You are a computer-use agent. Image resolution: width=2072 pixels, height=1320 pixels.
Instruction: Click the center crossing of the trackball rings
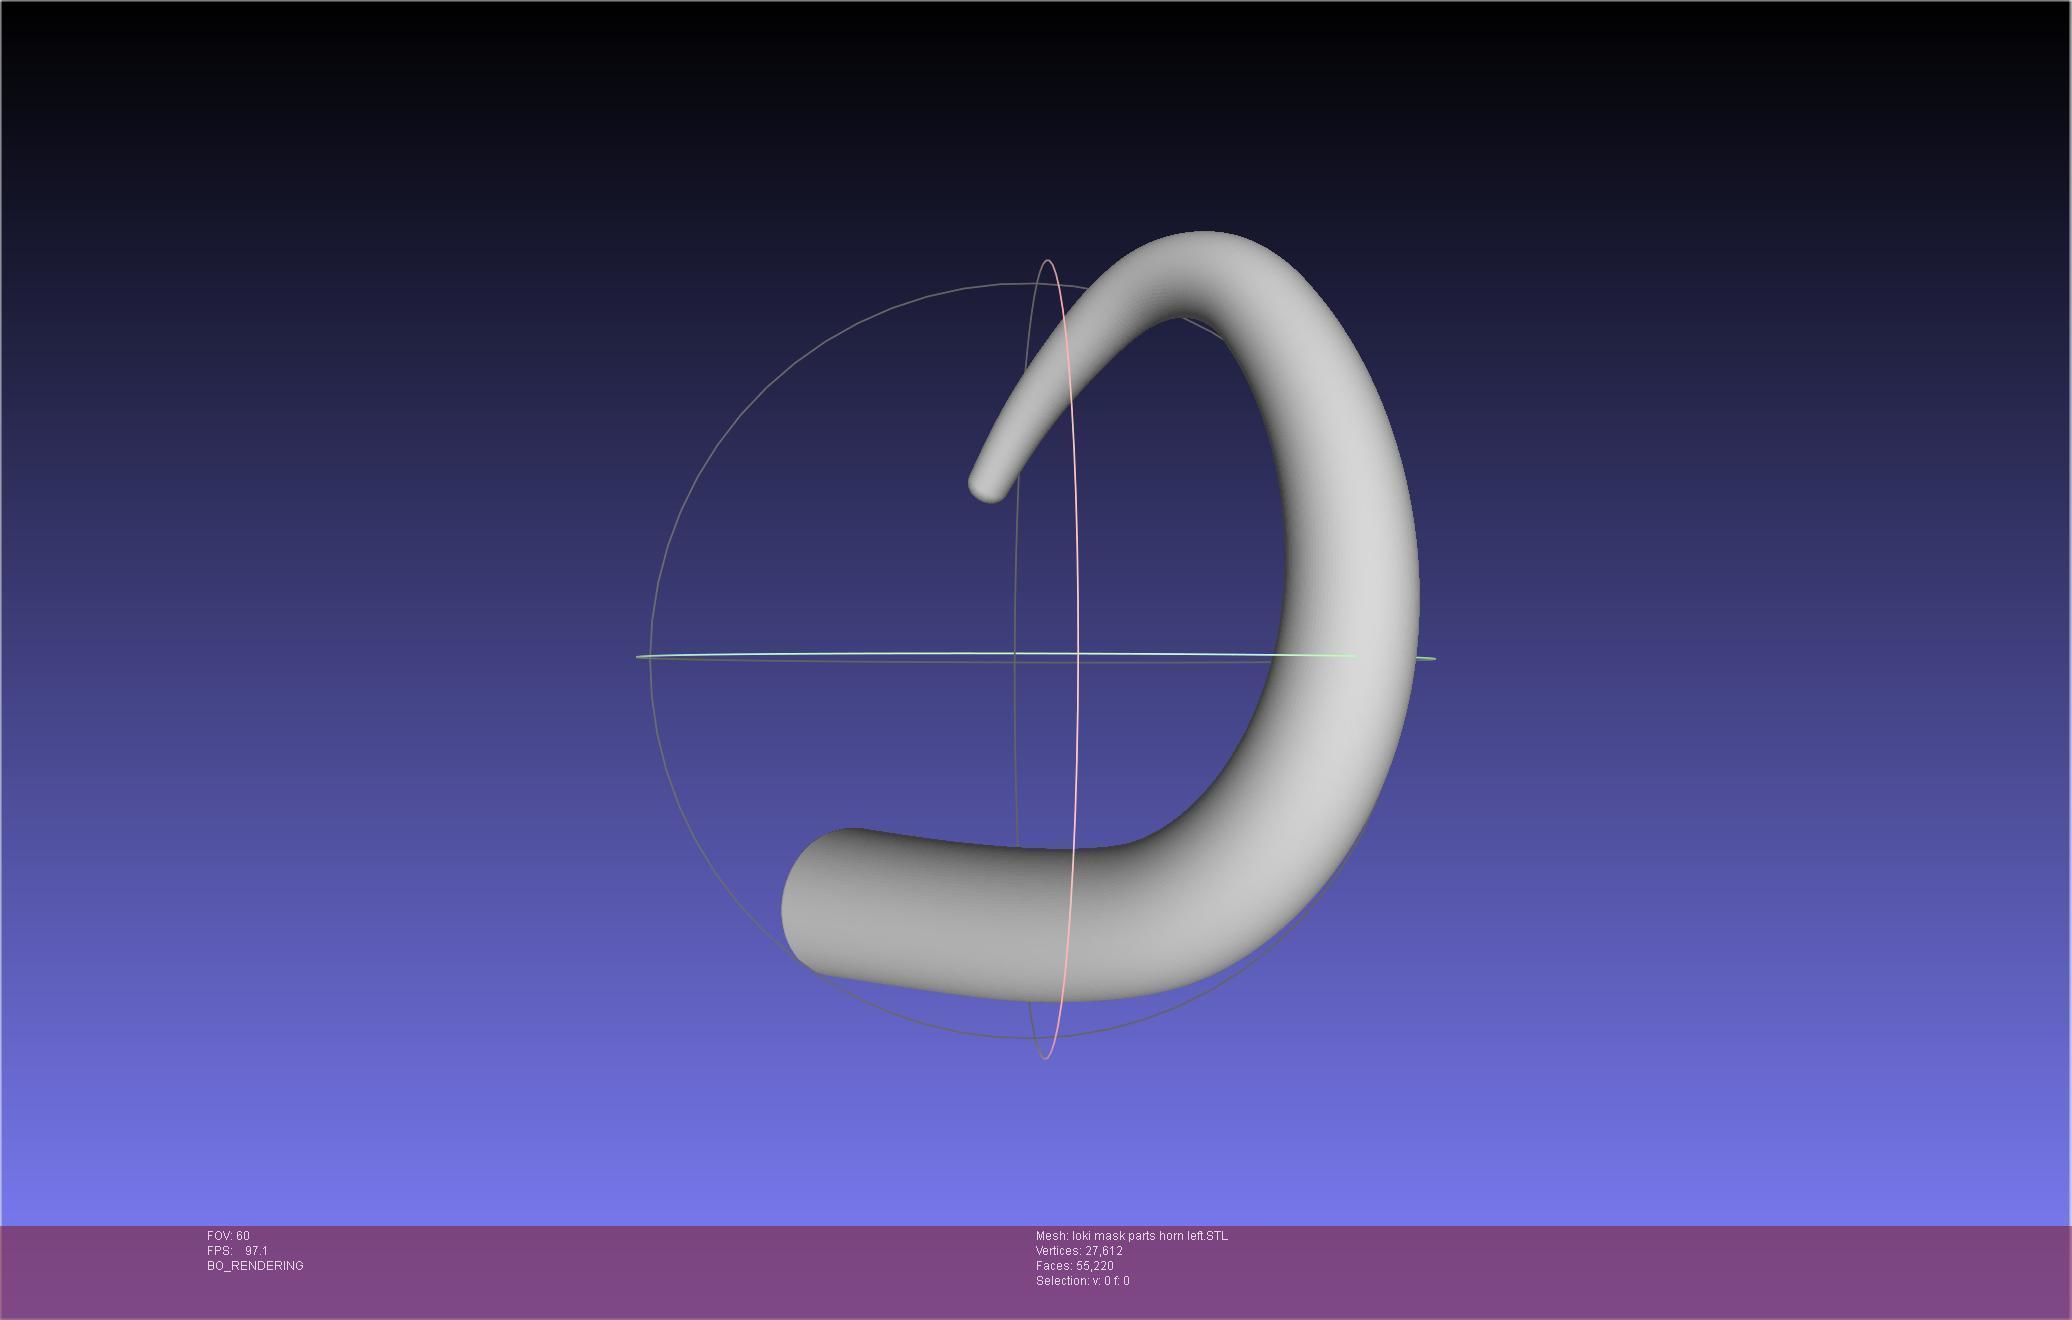tap(1077, 655)
